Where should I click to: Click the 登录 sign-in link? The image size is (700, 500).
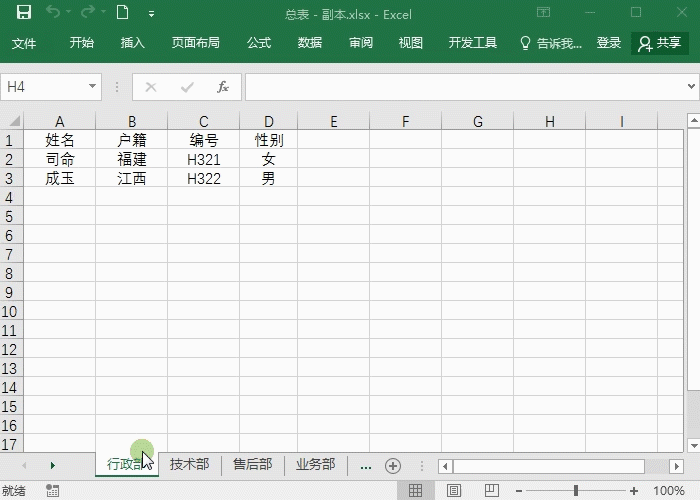coord(609,43)
